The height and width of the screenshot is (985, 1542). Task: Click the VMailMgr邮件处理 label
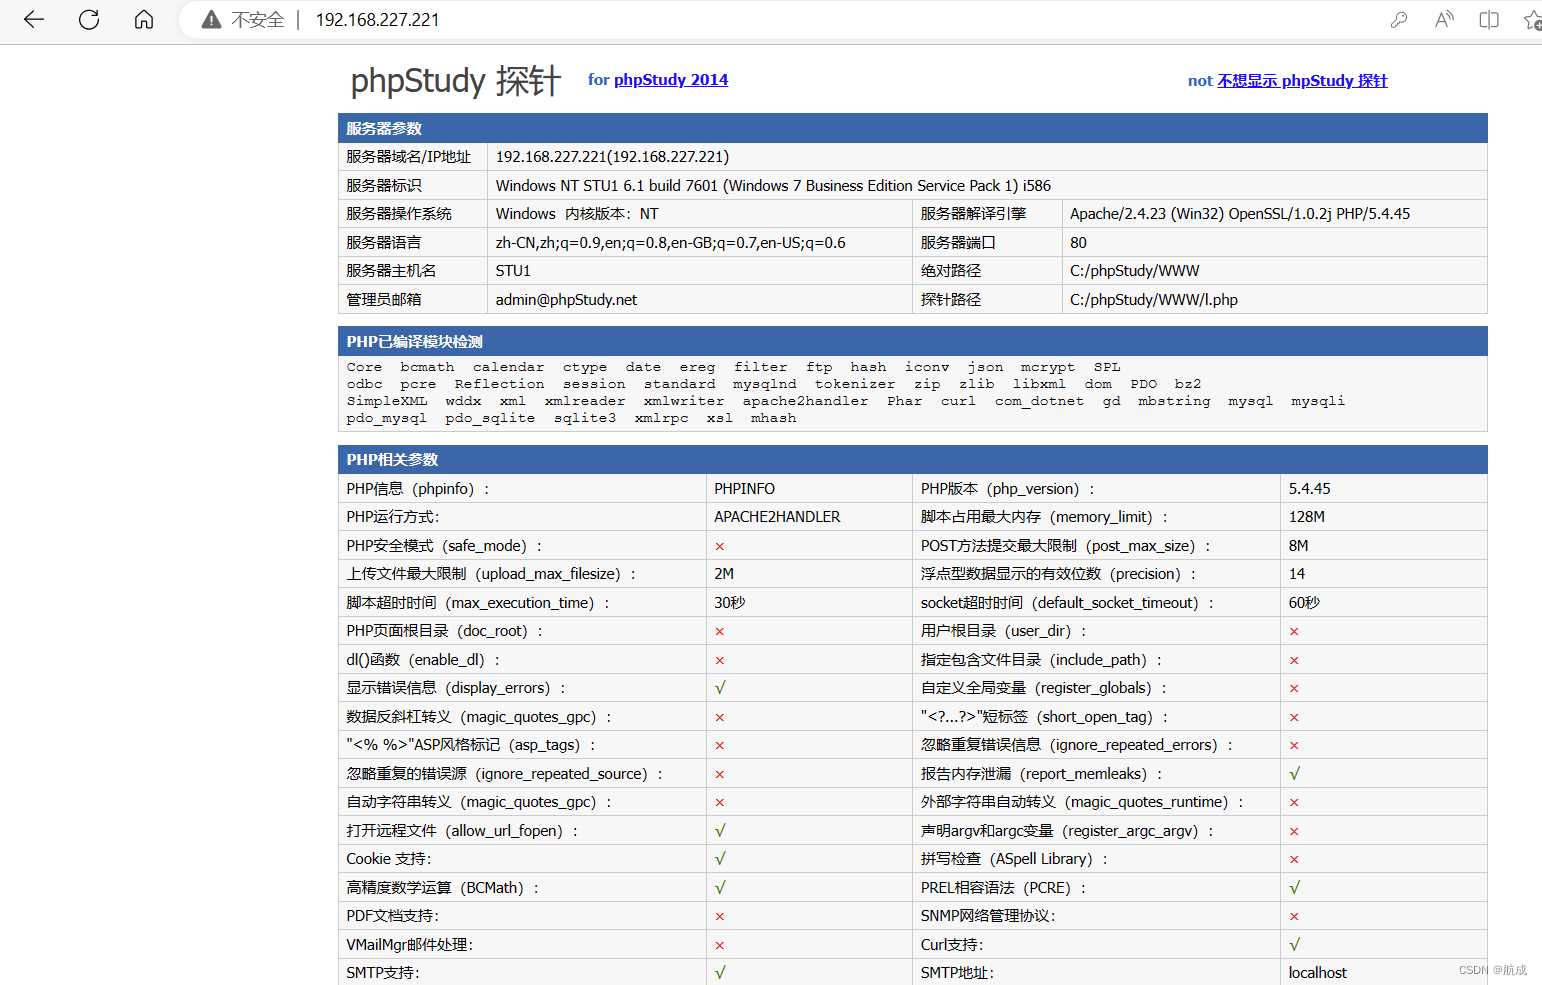pos(410,945)
